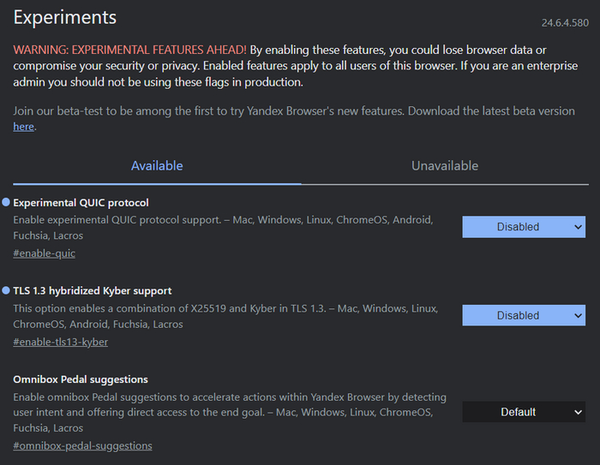Switch to the Unavailable tab
This screenshot has width=600, height=465.
point(445,166)
